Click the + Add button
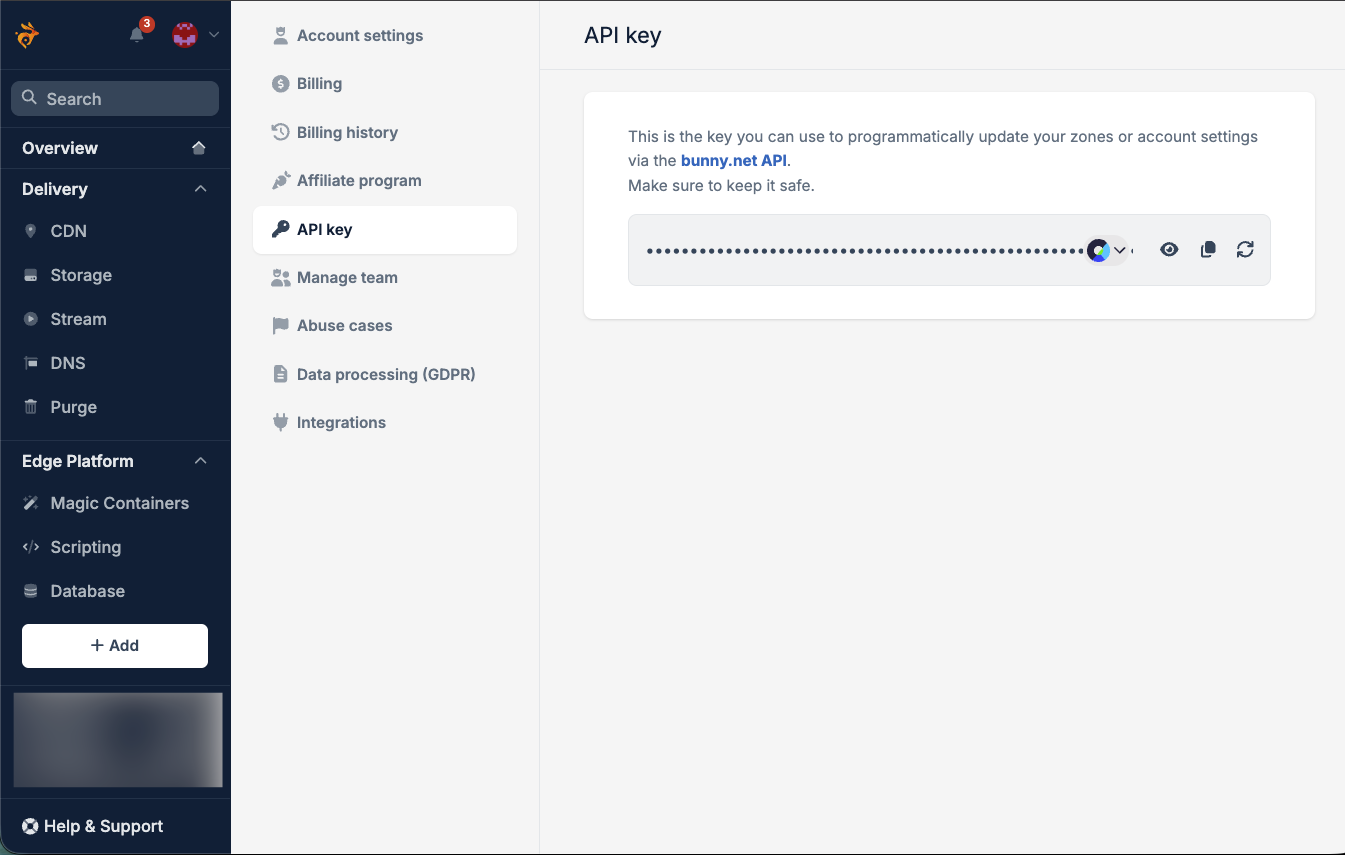 point(115,645)
